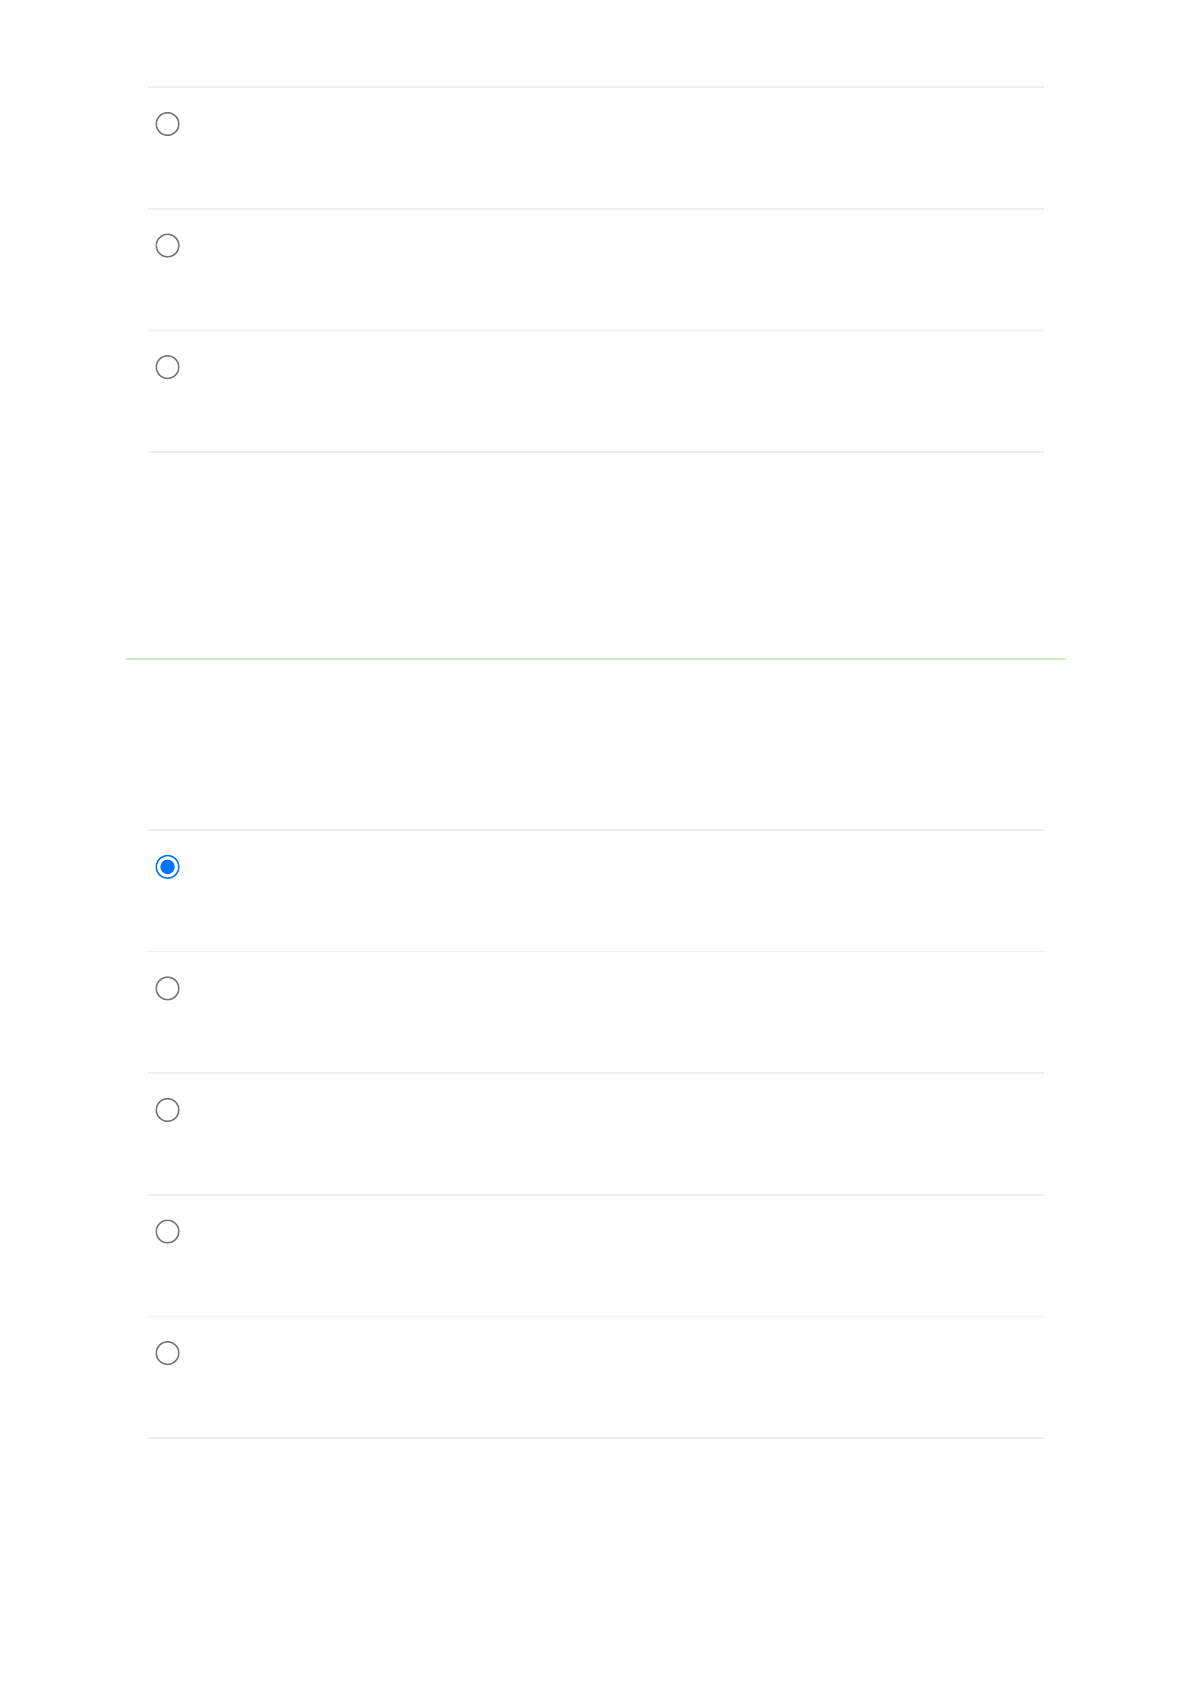This screenshot has height=1684, width=1190.
Task: Choose the middle radio button of the upper group
Action: click(x=167, y=246)
